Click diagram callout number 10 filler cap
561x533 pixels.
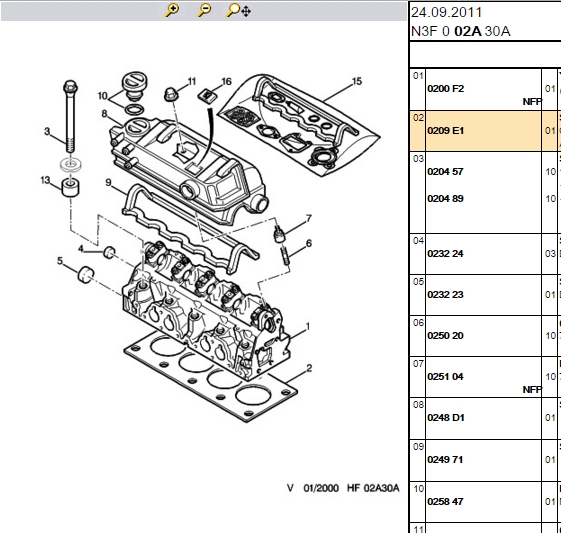[x=103, y=96]
